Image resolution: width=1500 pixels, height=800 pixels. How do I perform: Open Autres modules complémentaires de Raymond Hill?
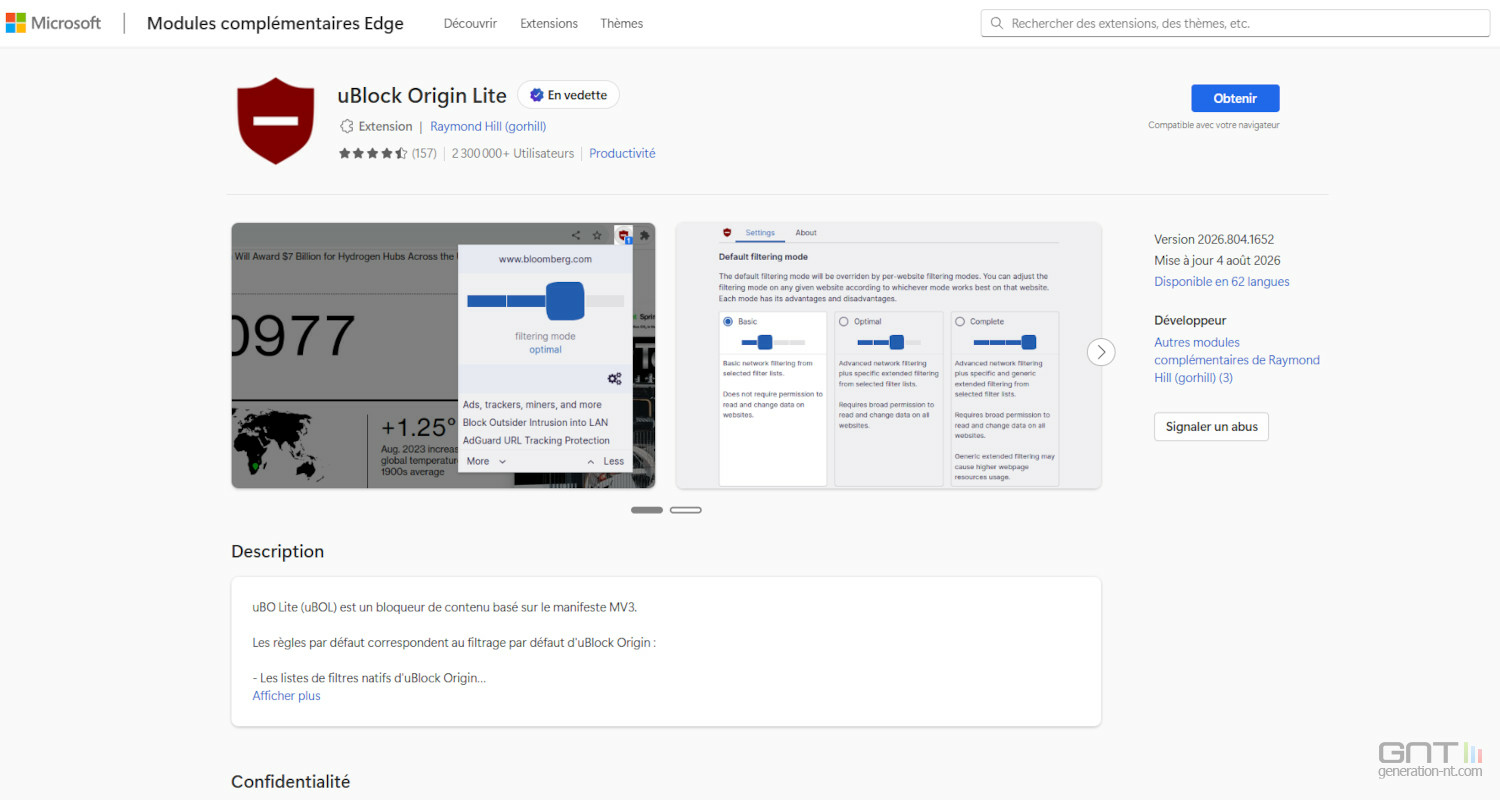point(1237,360)
